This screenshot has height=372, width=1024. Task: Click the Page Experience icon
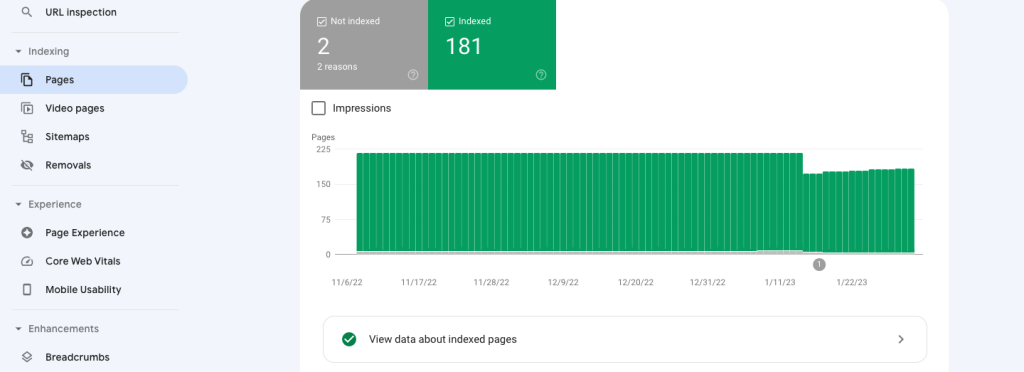[27, 232]
